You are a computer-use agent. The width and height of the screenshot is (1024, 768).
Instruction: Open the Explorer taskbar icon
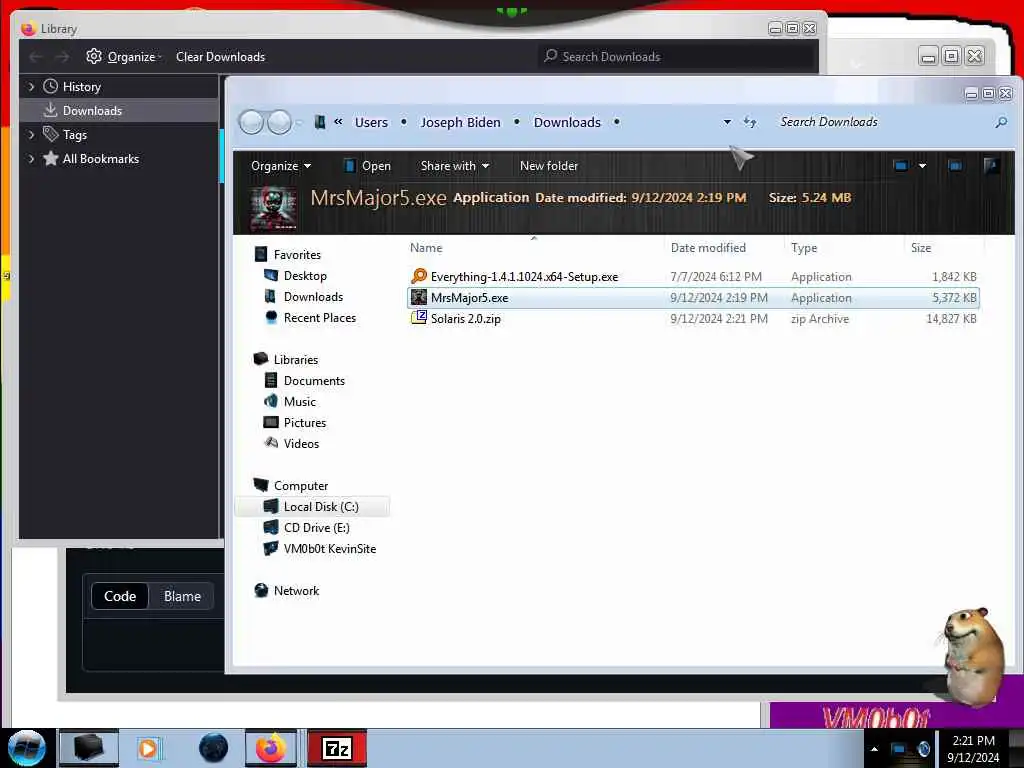click(x=89, y=748)
